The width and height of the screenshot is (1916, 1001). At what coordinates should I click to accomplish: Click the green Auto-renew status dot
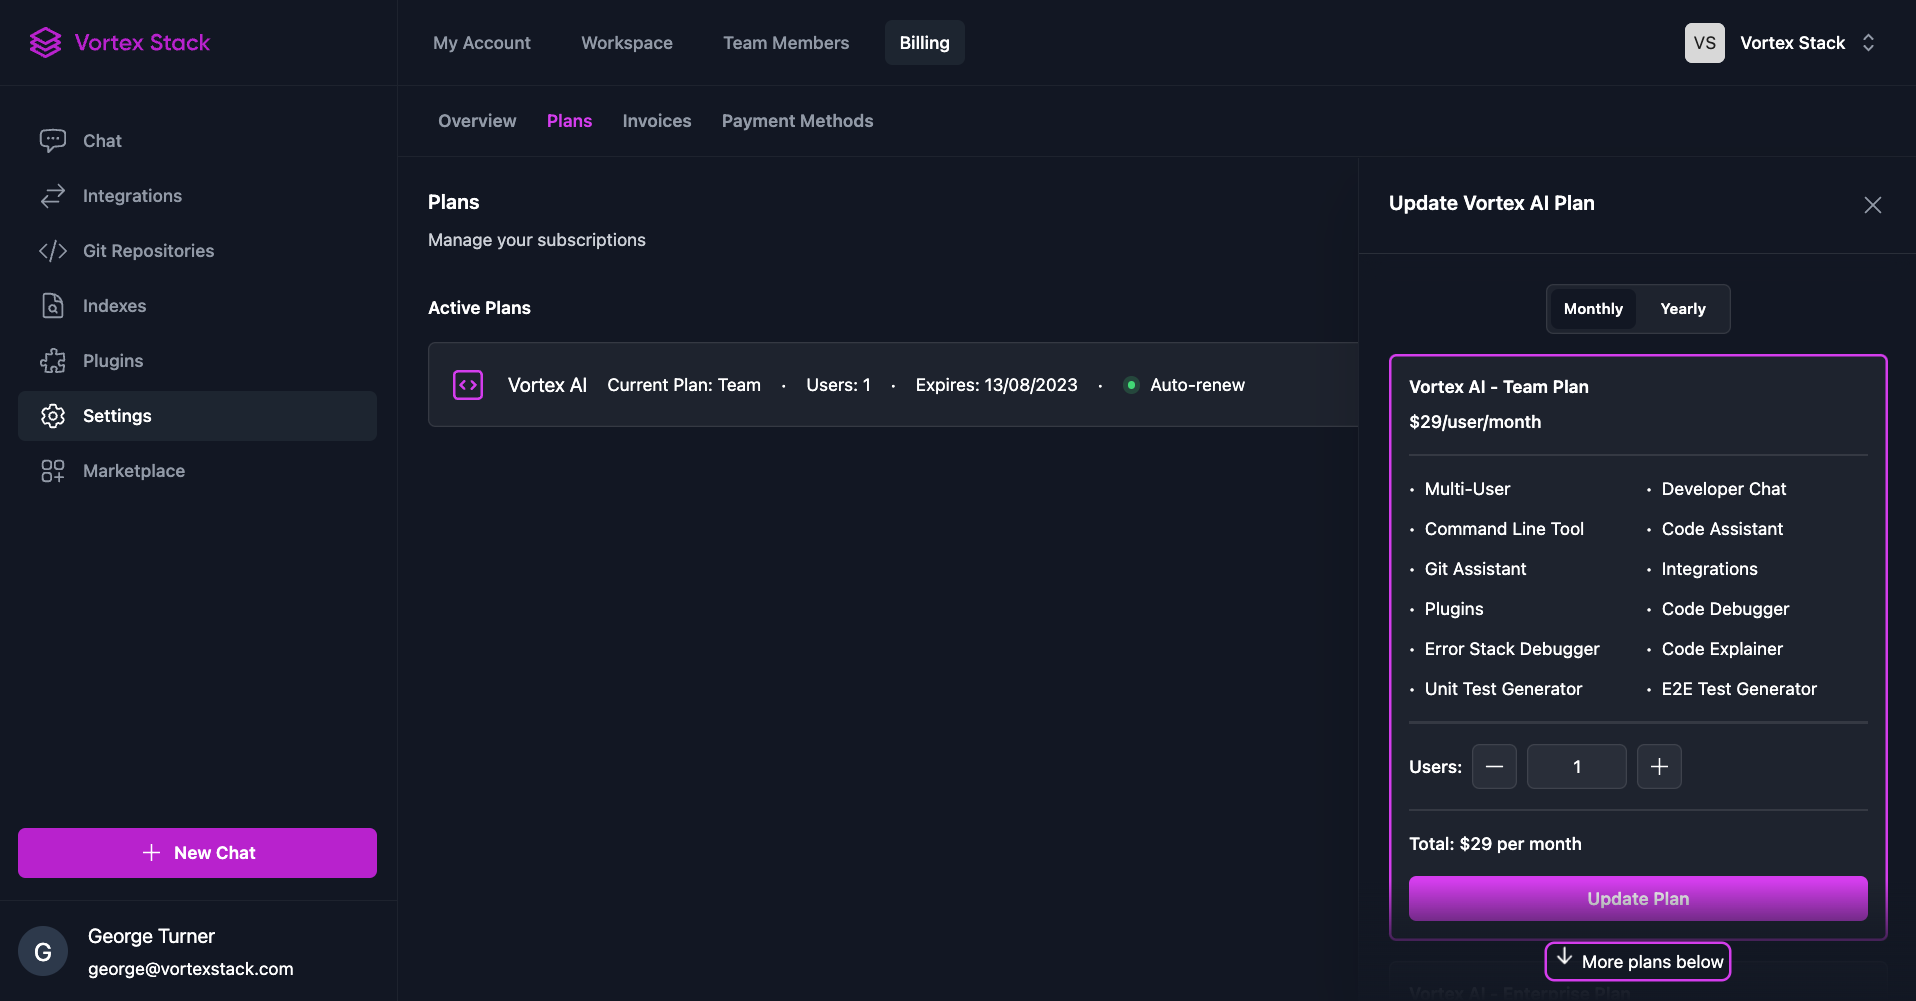click(x=1131, y=385)
